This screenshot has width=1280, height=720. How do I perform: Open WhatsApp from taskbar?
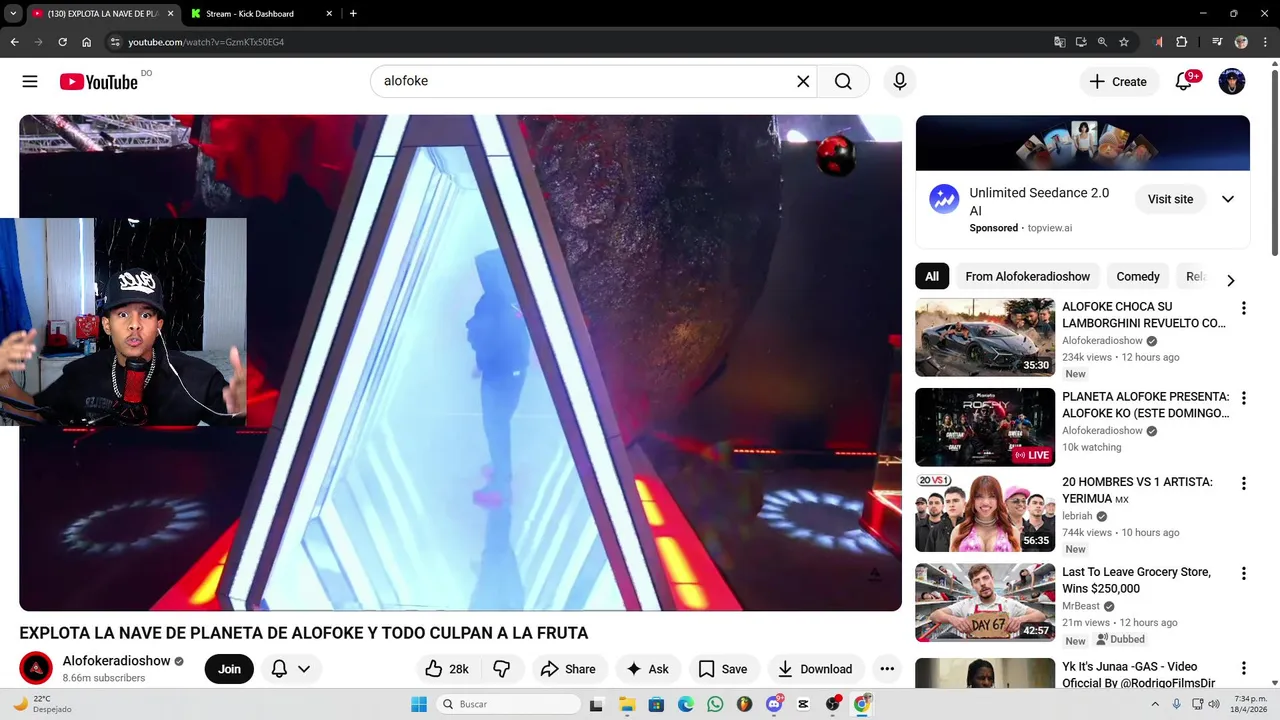(715, 704)
